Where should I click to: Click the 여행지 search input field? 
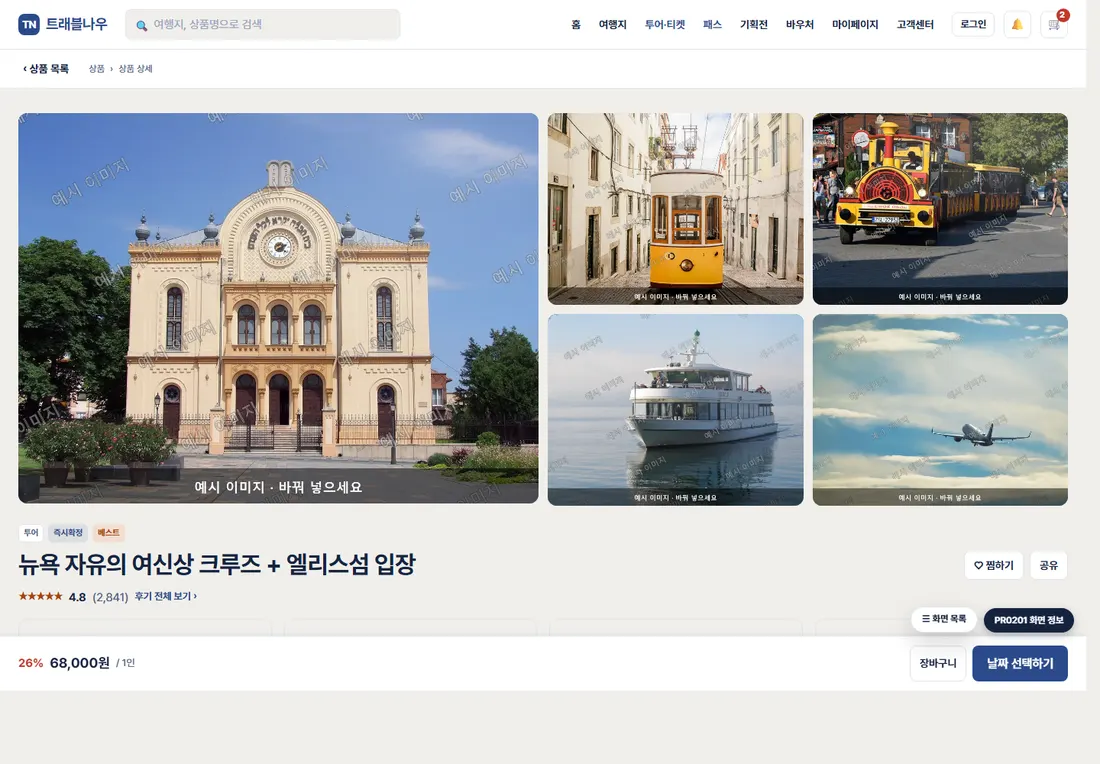(x=263, y=25)
